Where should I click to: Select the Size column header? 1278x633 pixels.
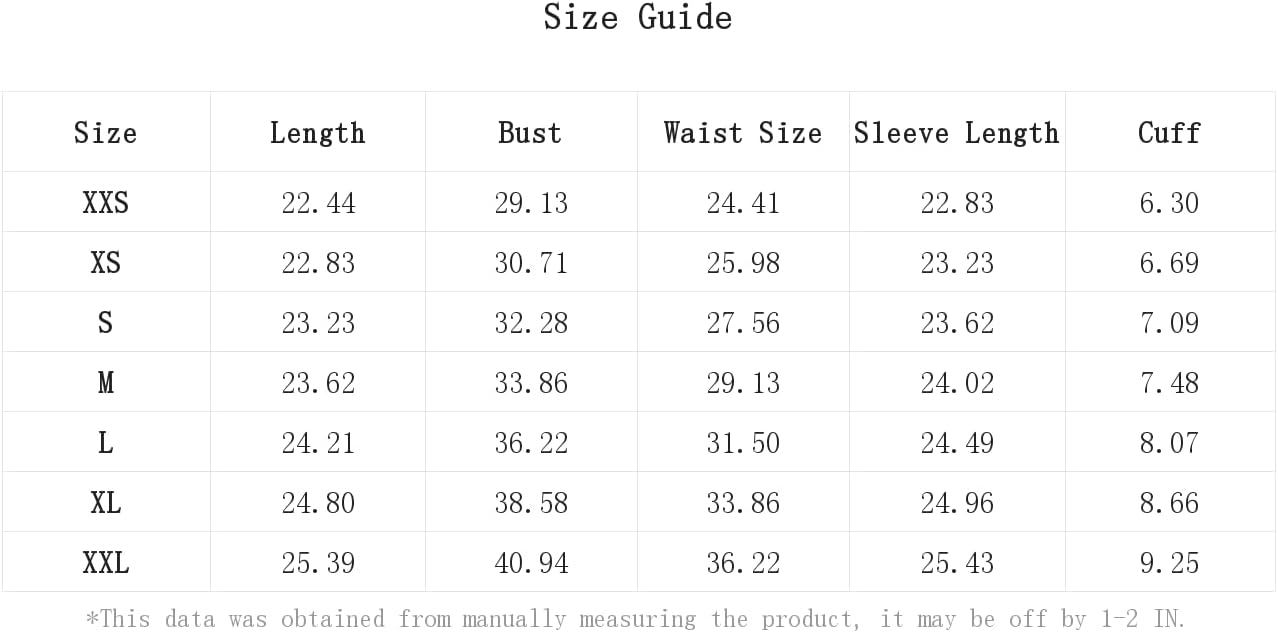click(105, 132)
